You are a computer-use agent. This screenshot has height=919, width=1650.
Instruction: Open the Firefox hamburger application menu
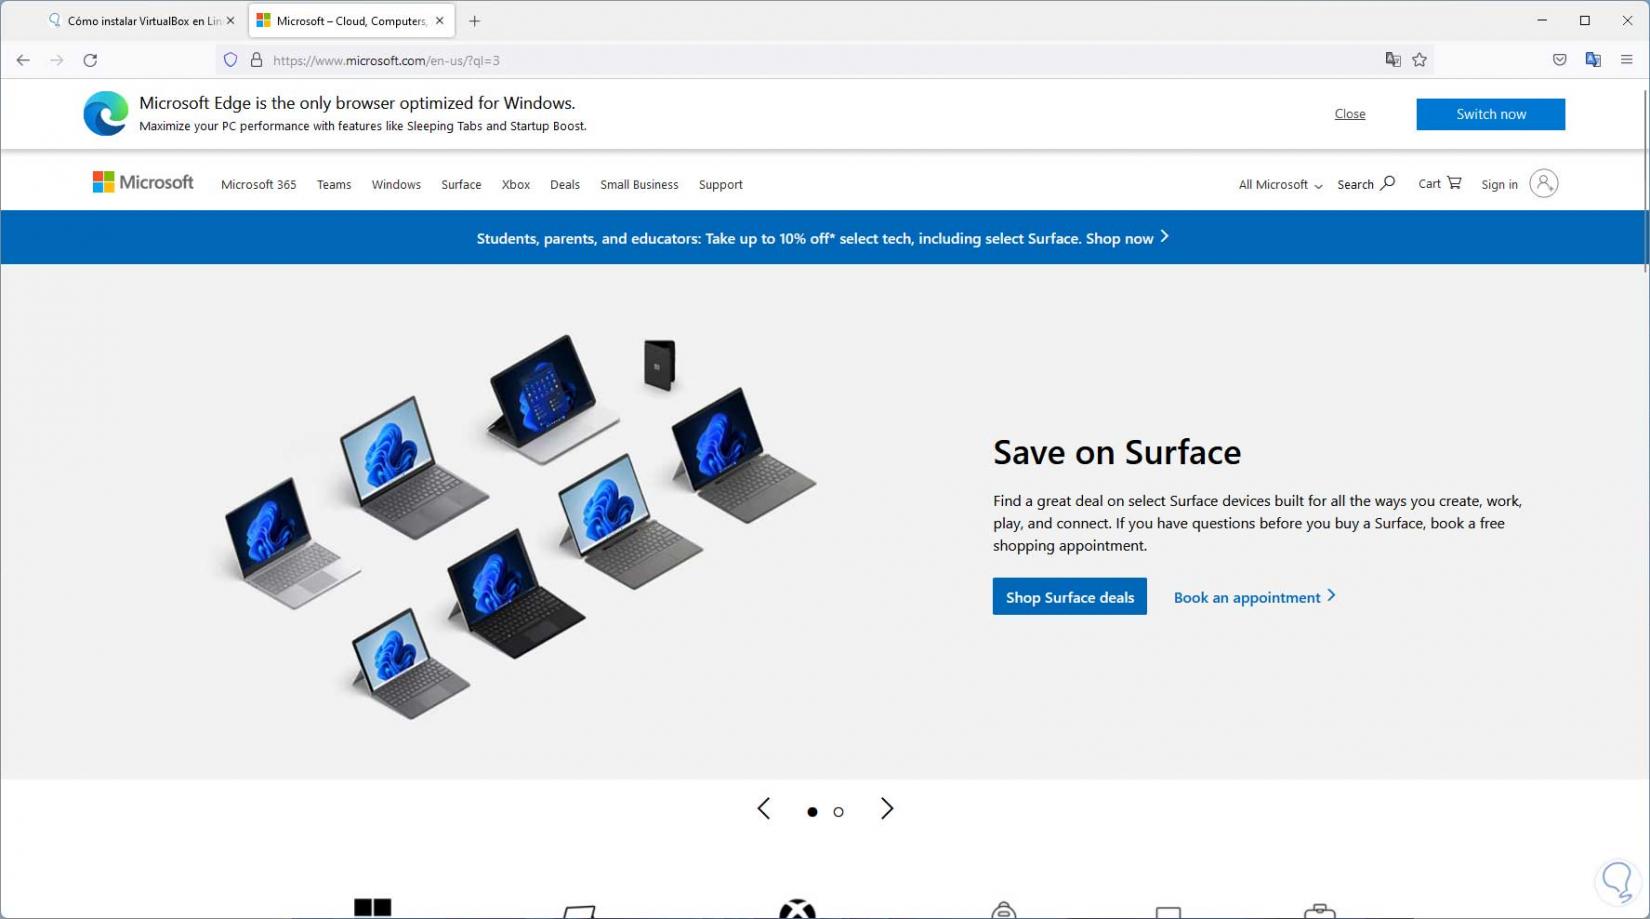1627,60
